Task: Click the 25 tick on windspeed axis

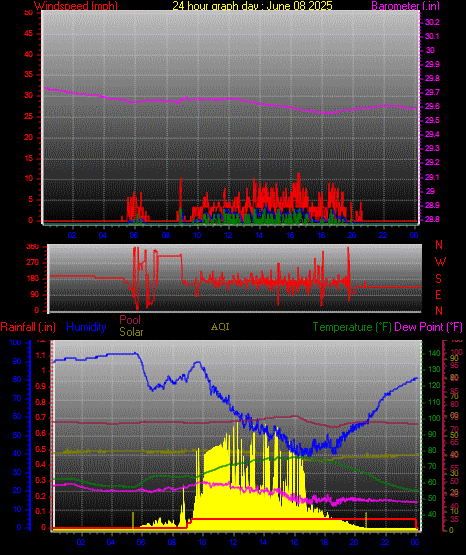Action: point(28,116)
